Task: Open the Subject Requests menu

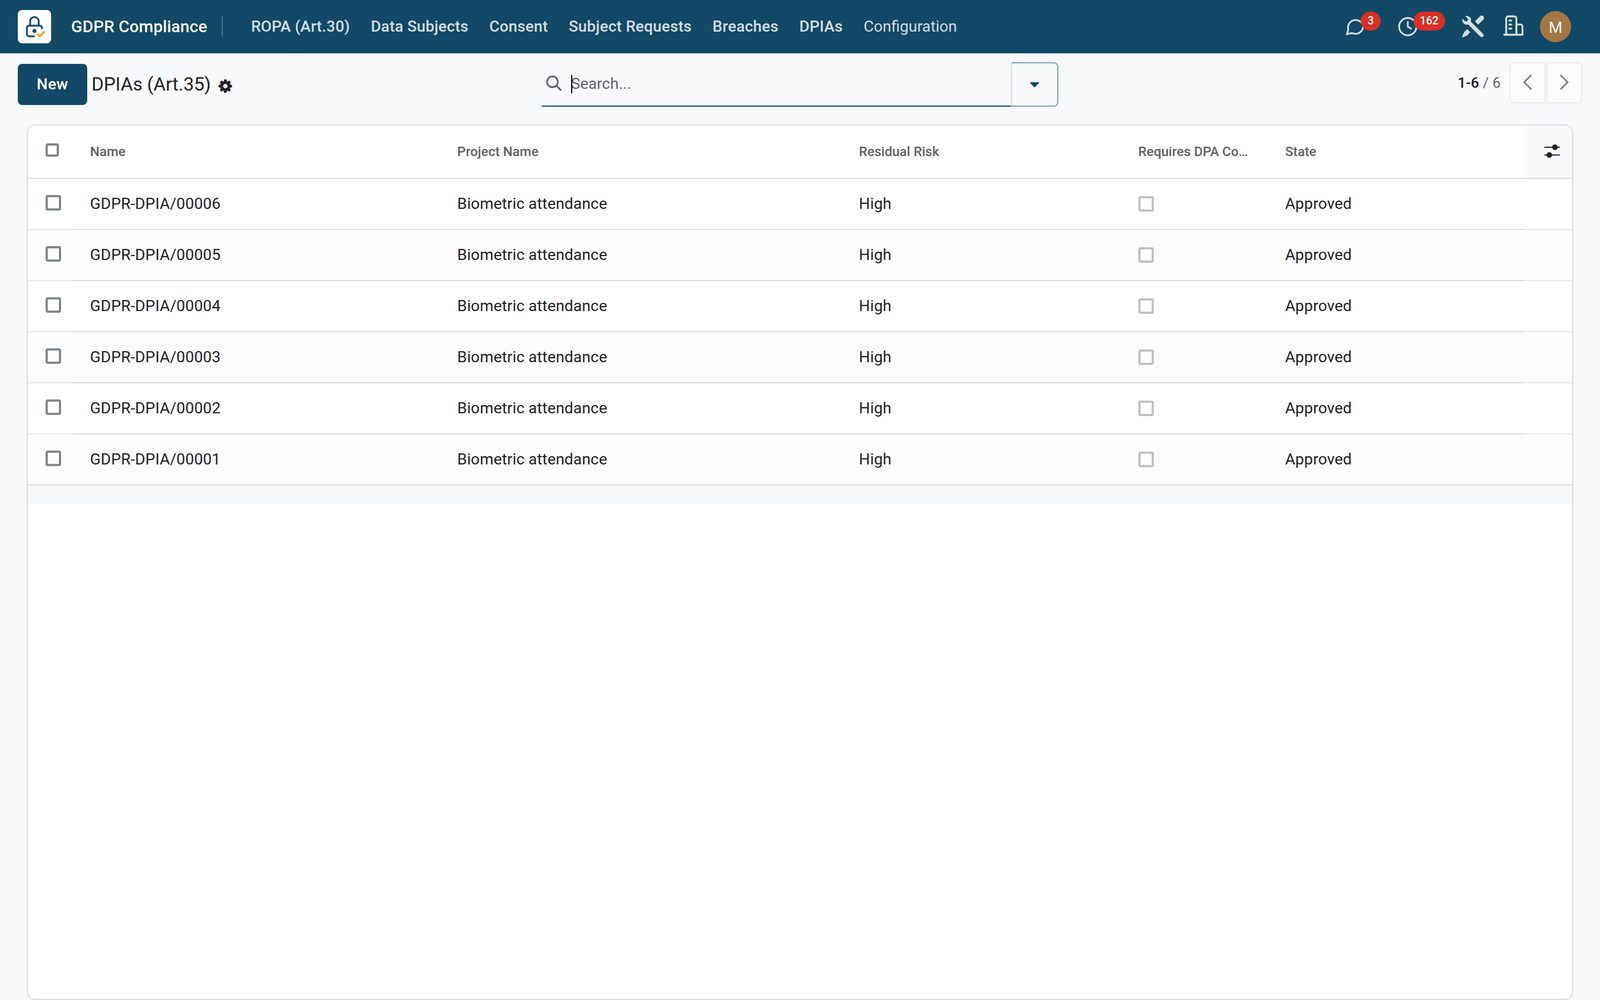Action: click(x=630, y=27)
